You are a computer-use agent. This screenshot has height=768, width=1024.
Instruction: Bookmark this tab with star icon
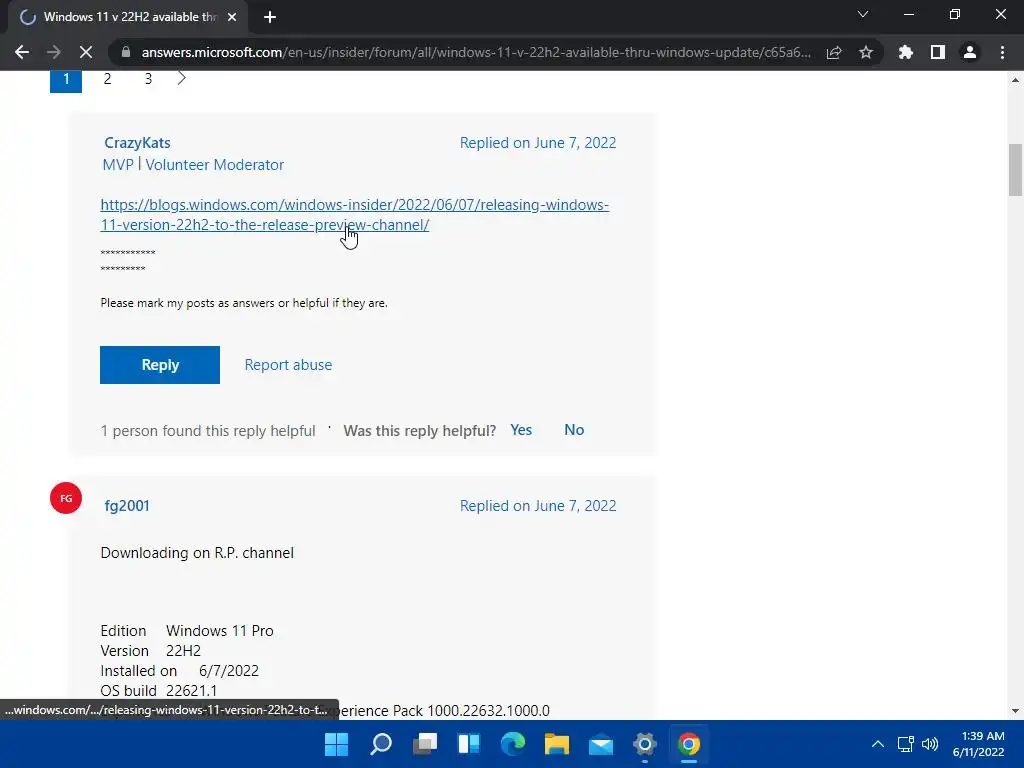tap(866, 52)
